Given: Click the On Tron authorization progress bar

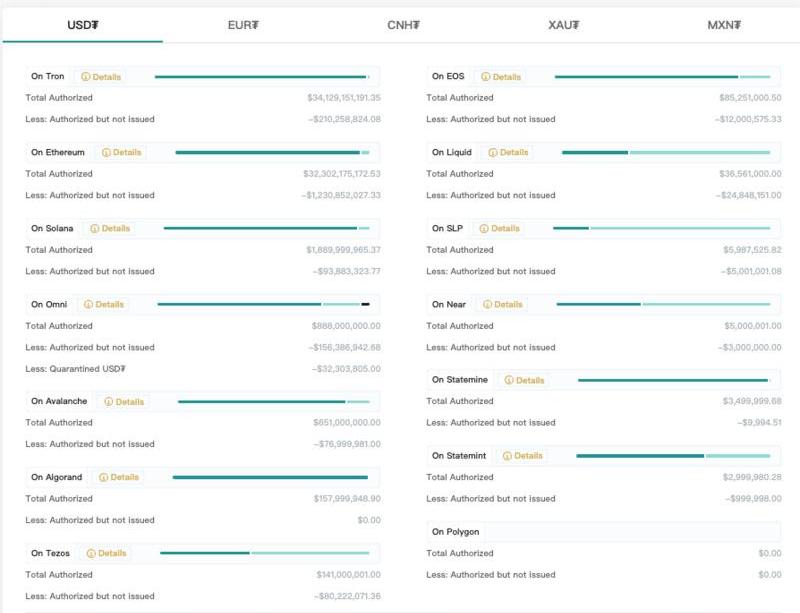Looking at the screenshot, I should click(x=261, y=77).
